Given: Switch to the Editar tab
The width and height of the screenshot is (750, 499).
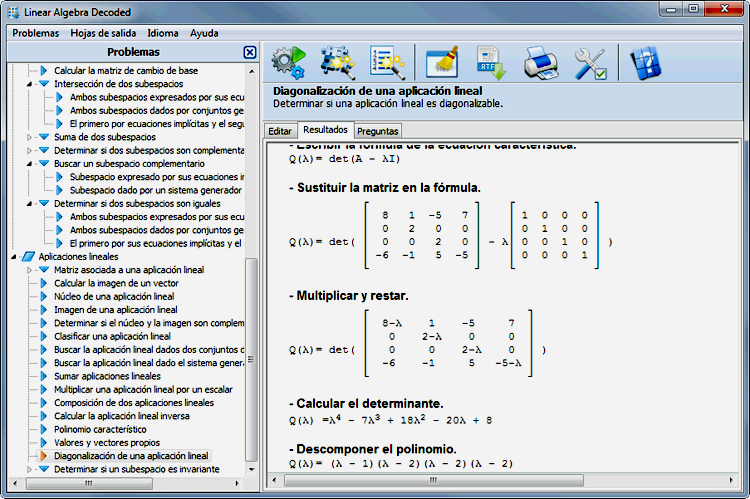Looking at the screenshot, I should click(280, 131).
